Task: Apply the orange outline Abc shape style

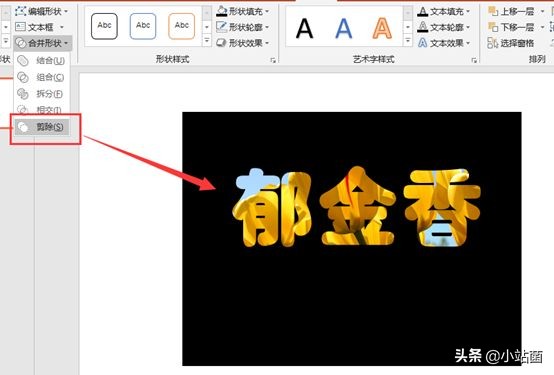Action: tap(182, 26)
